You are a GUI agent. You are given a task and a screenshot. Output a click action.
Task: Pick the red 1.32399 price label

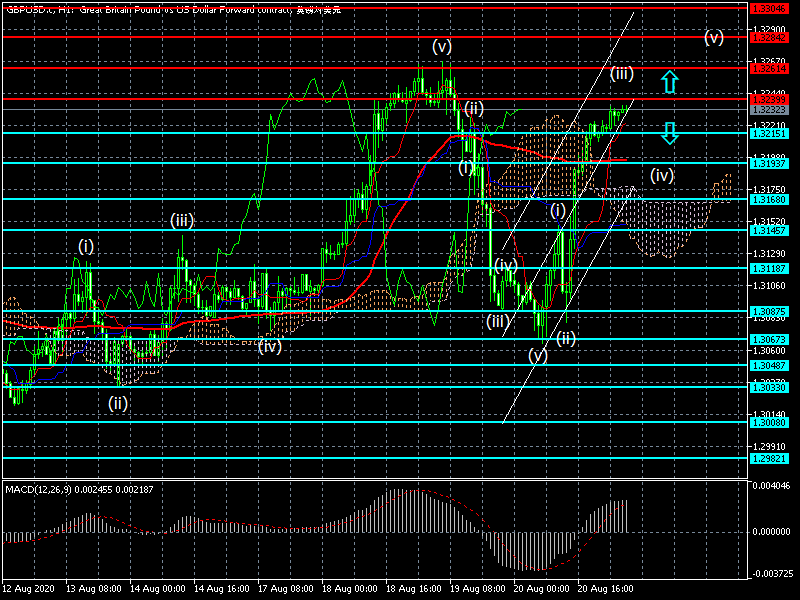pyautogui.click(x=768, y=99)
